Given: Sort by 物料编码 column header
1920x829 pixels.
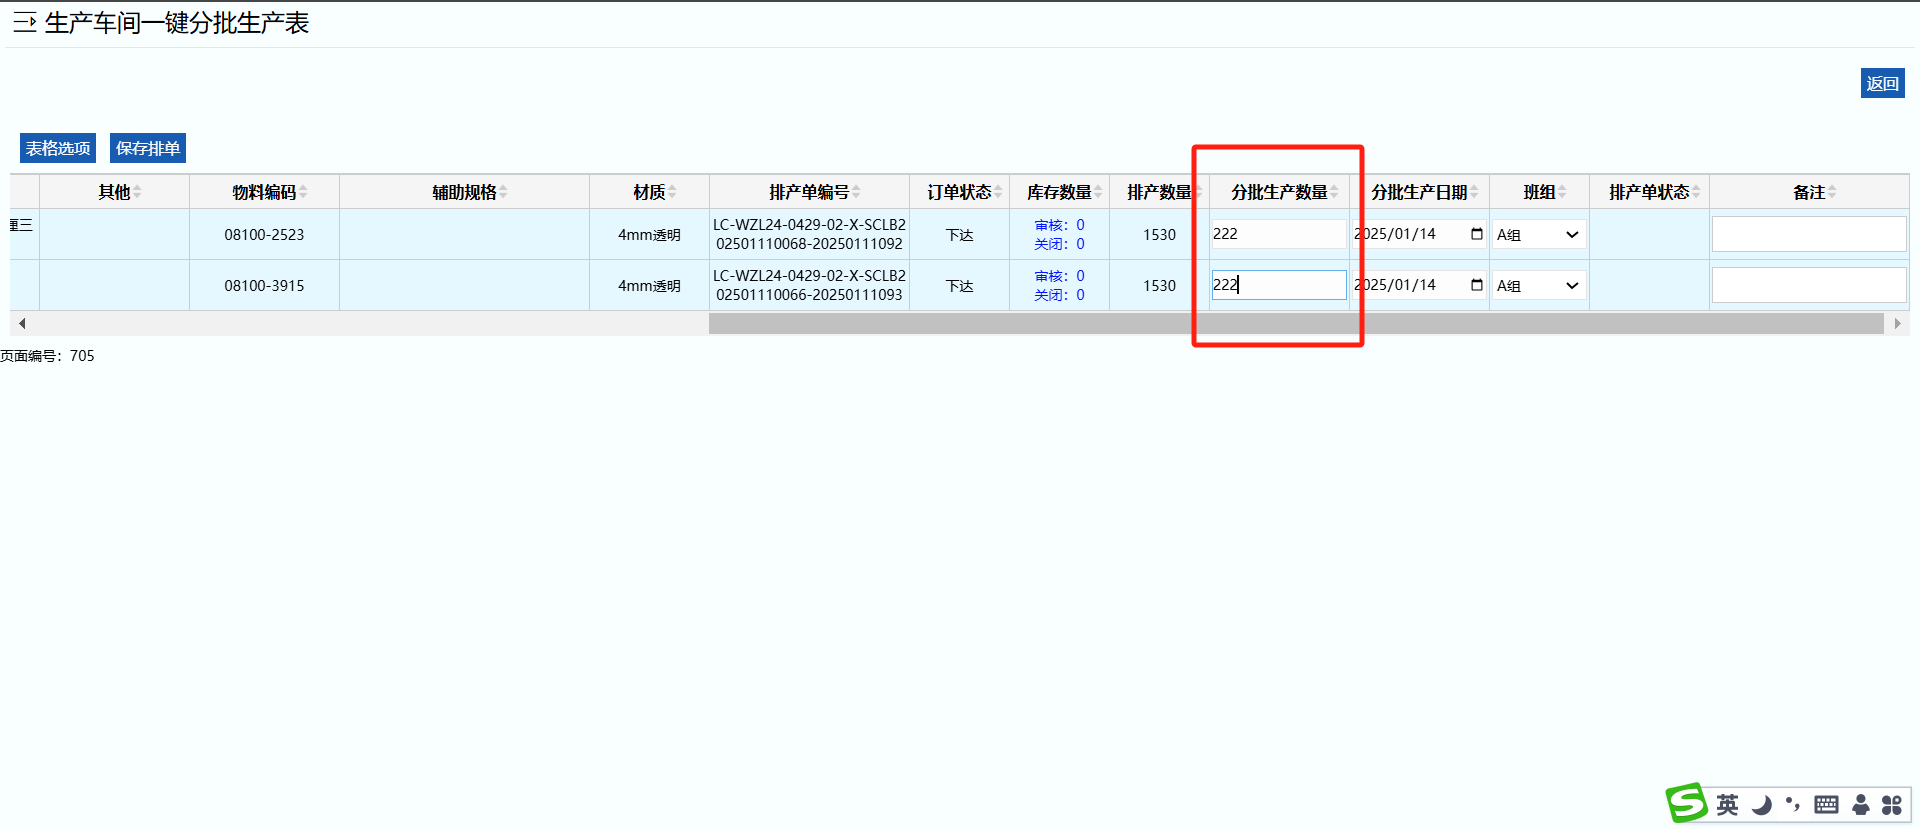Looking at the screenshot, I should pos(264,192).
